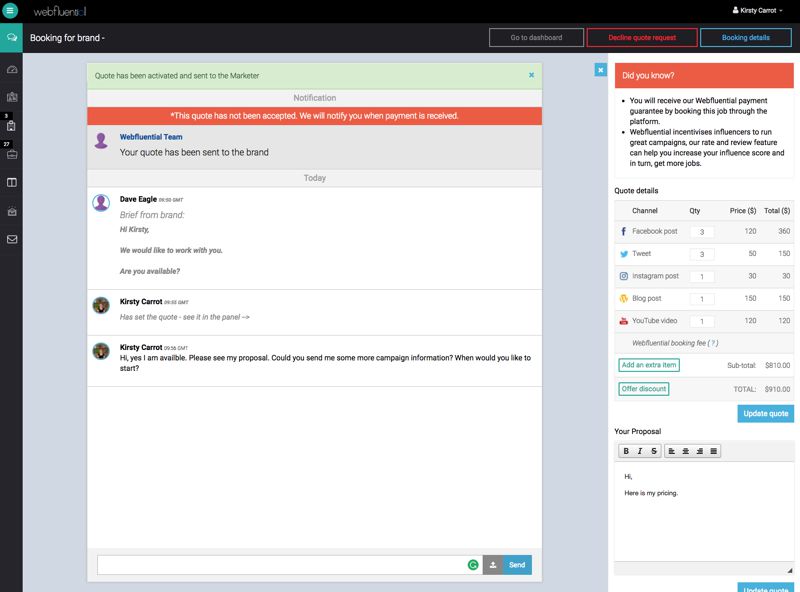Screen dimensions: 800x592
Task: Click the Tweet price '50'
Action: pos(752,254)
